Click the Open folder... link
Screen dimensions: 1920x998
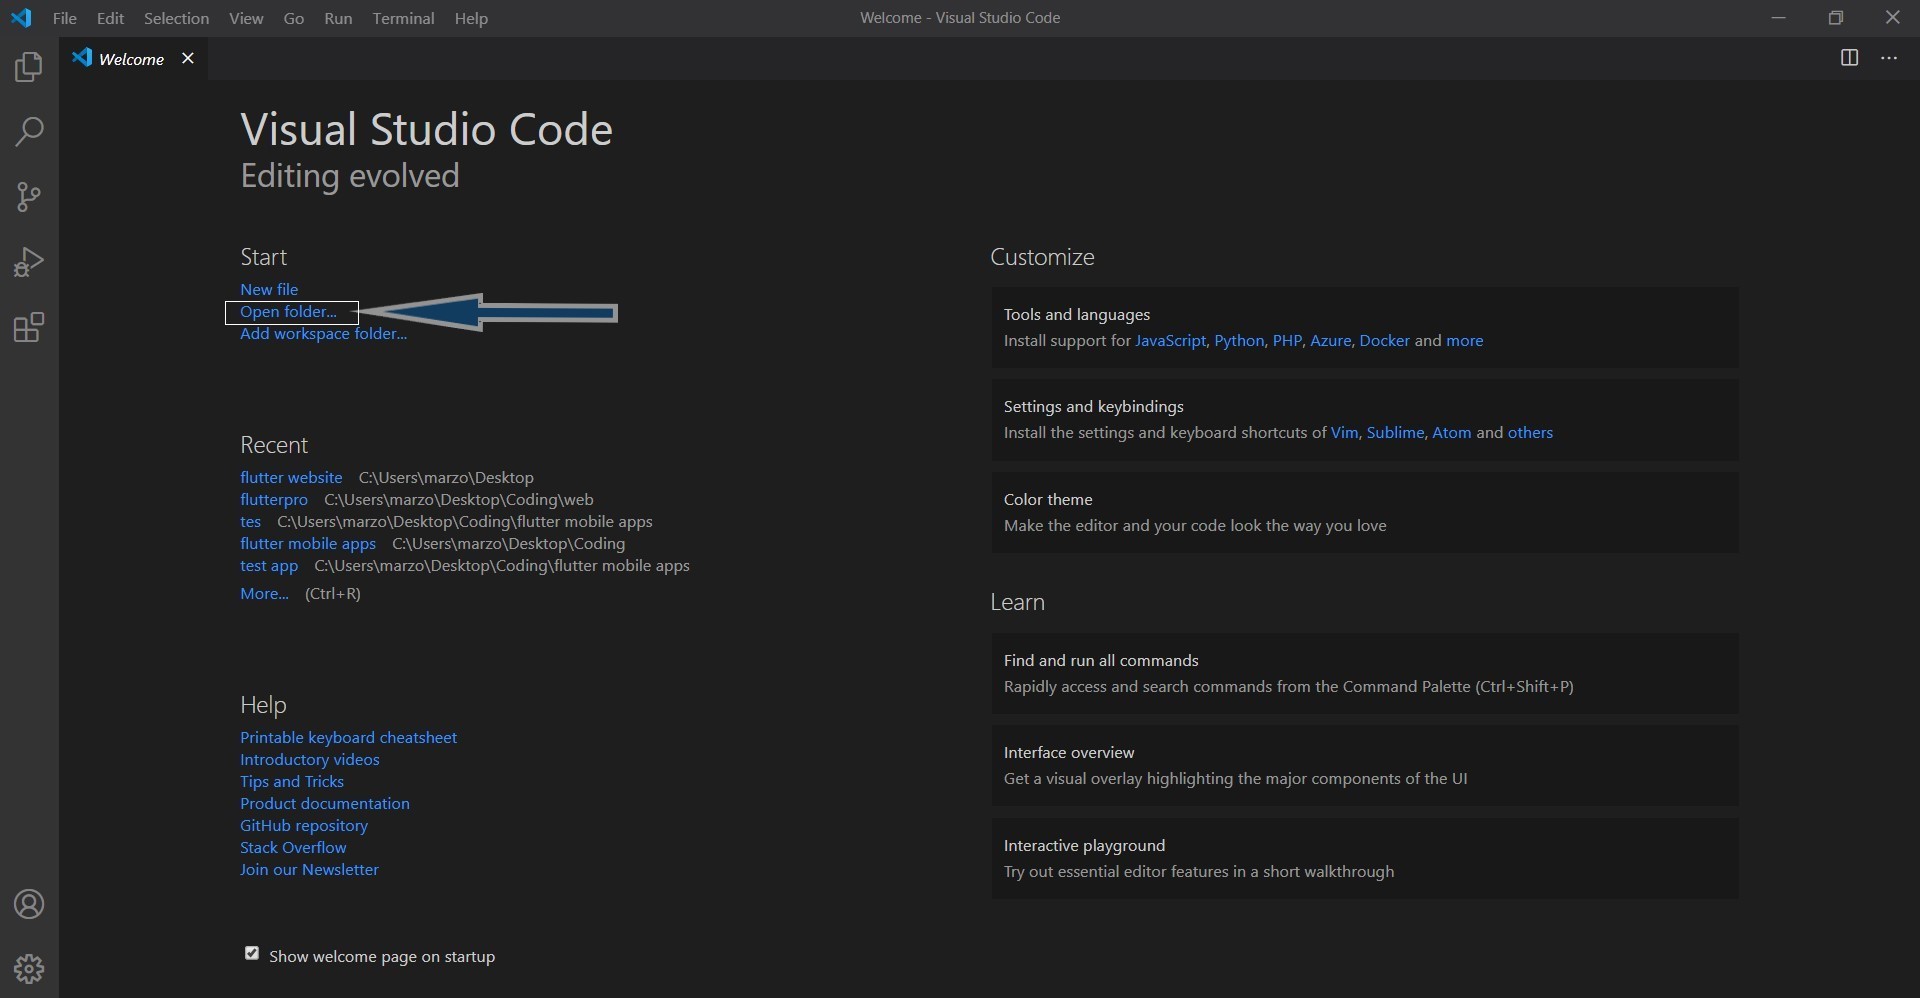click(x=288, y=312)
